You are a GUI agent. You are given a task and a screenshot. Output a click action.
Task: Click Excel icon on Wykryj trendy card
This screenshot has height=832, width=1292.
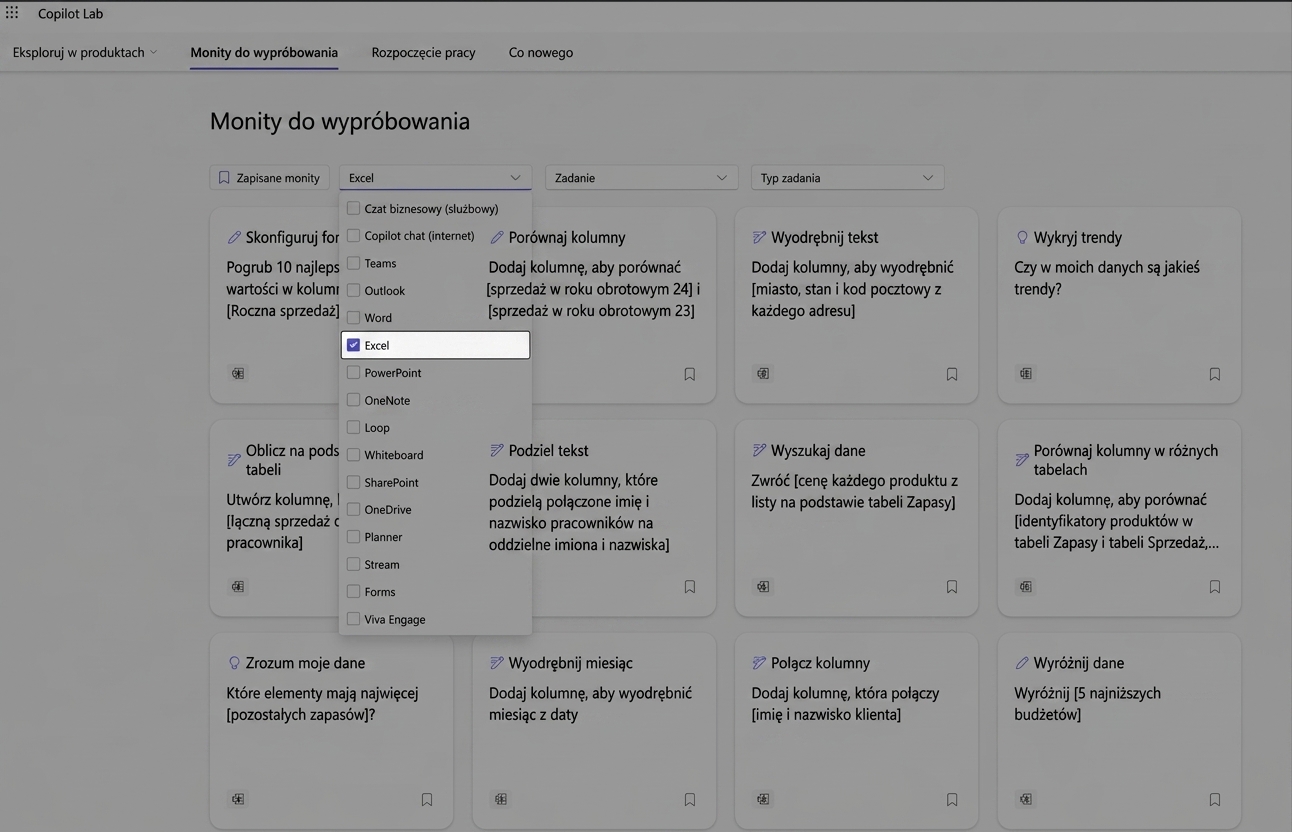(1026, 373)
